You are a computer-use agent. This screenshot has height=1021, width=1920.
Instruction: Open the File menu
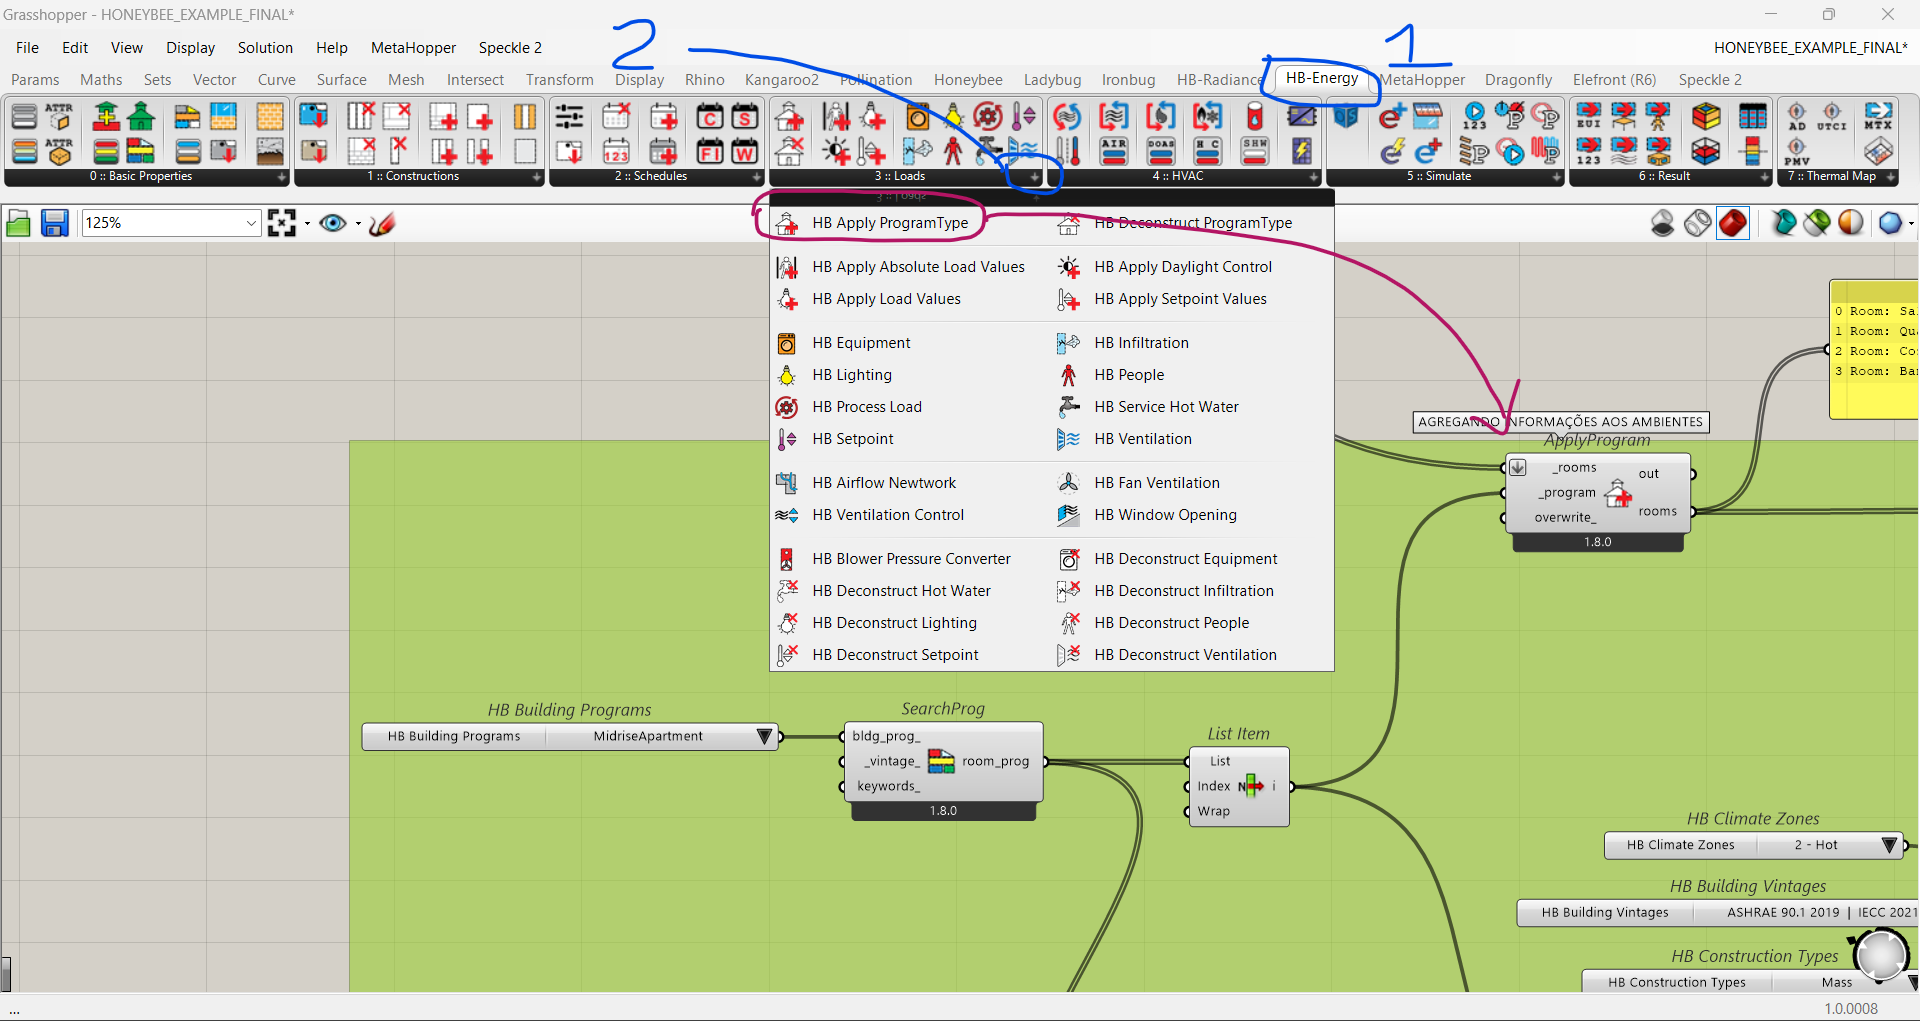tap(27, 48)
